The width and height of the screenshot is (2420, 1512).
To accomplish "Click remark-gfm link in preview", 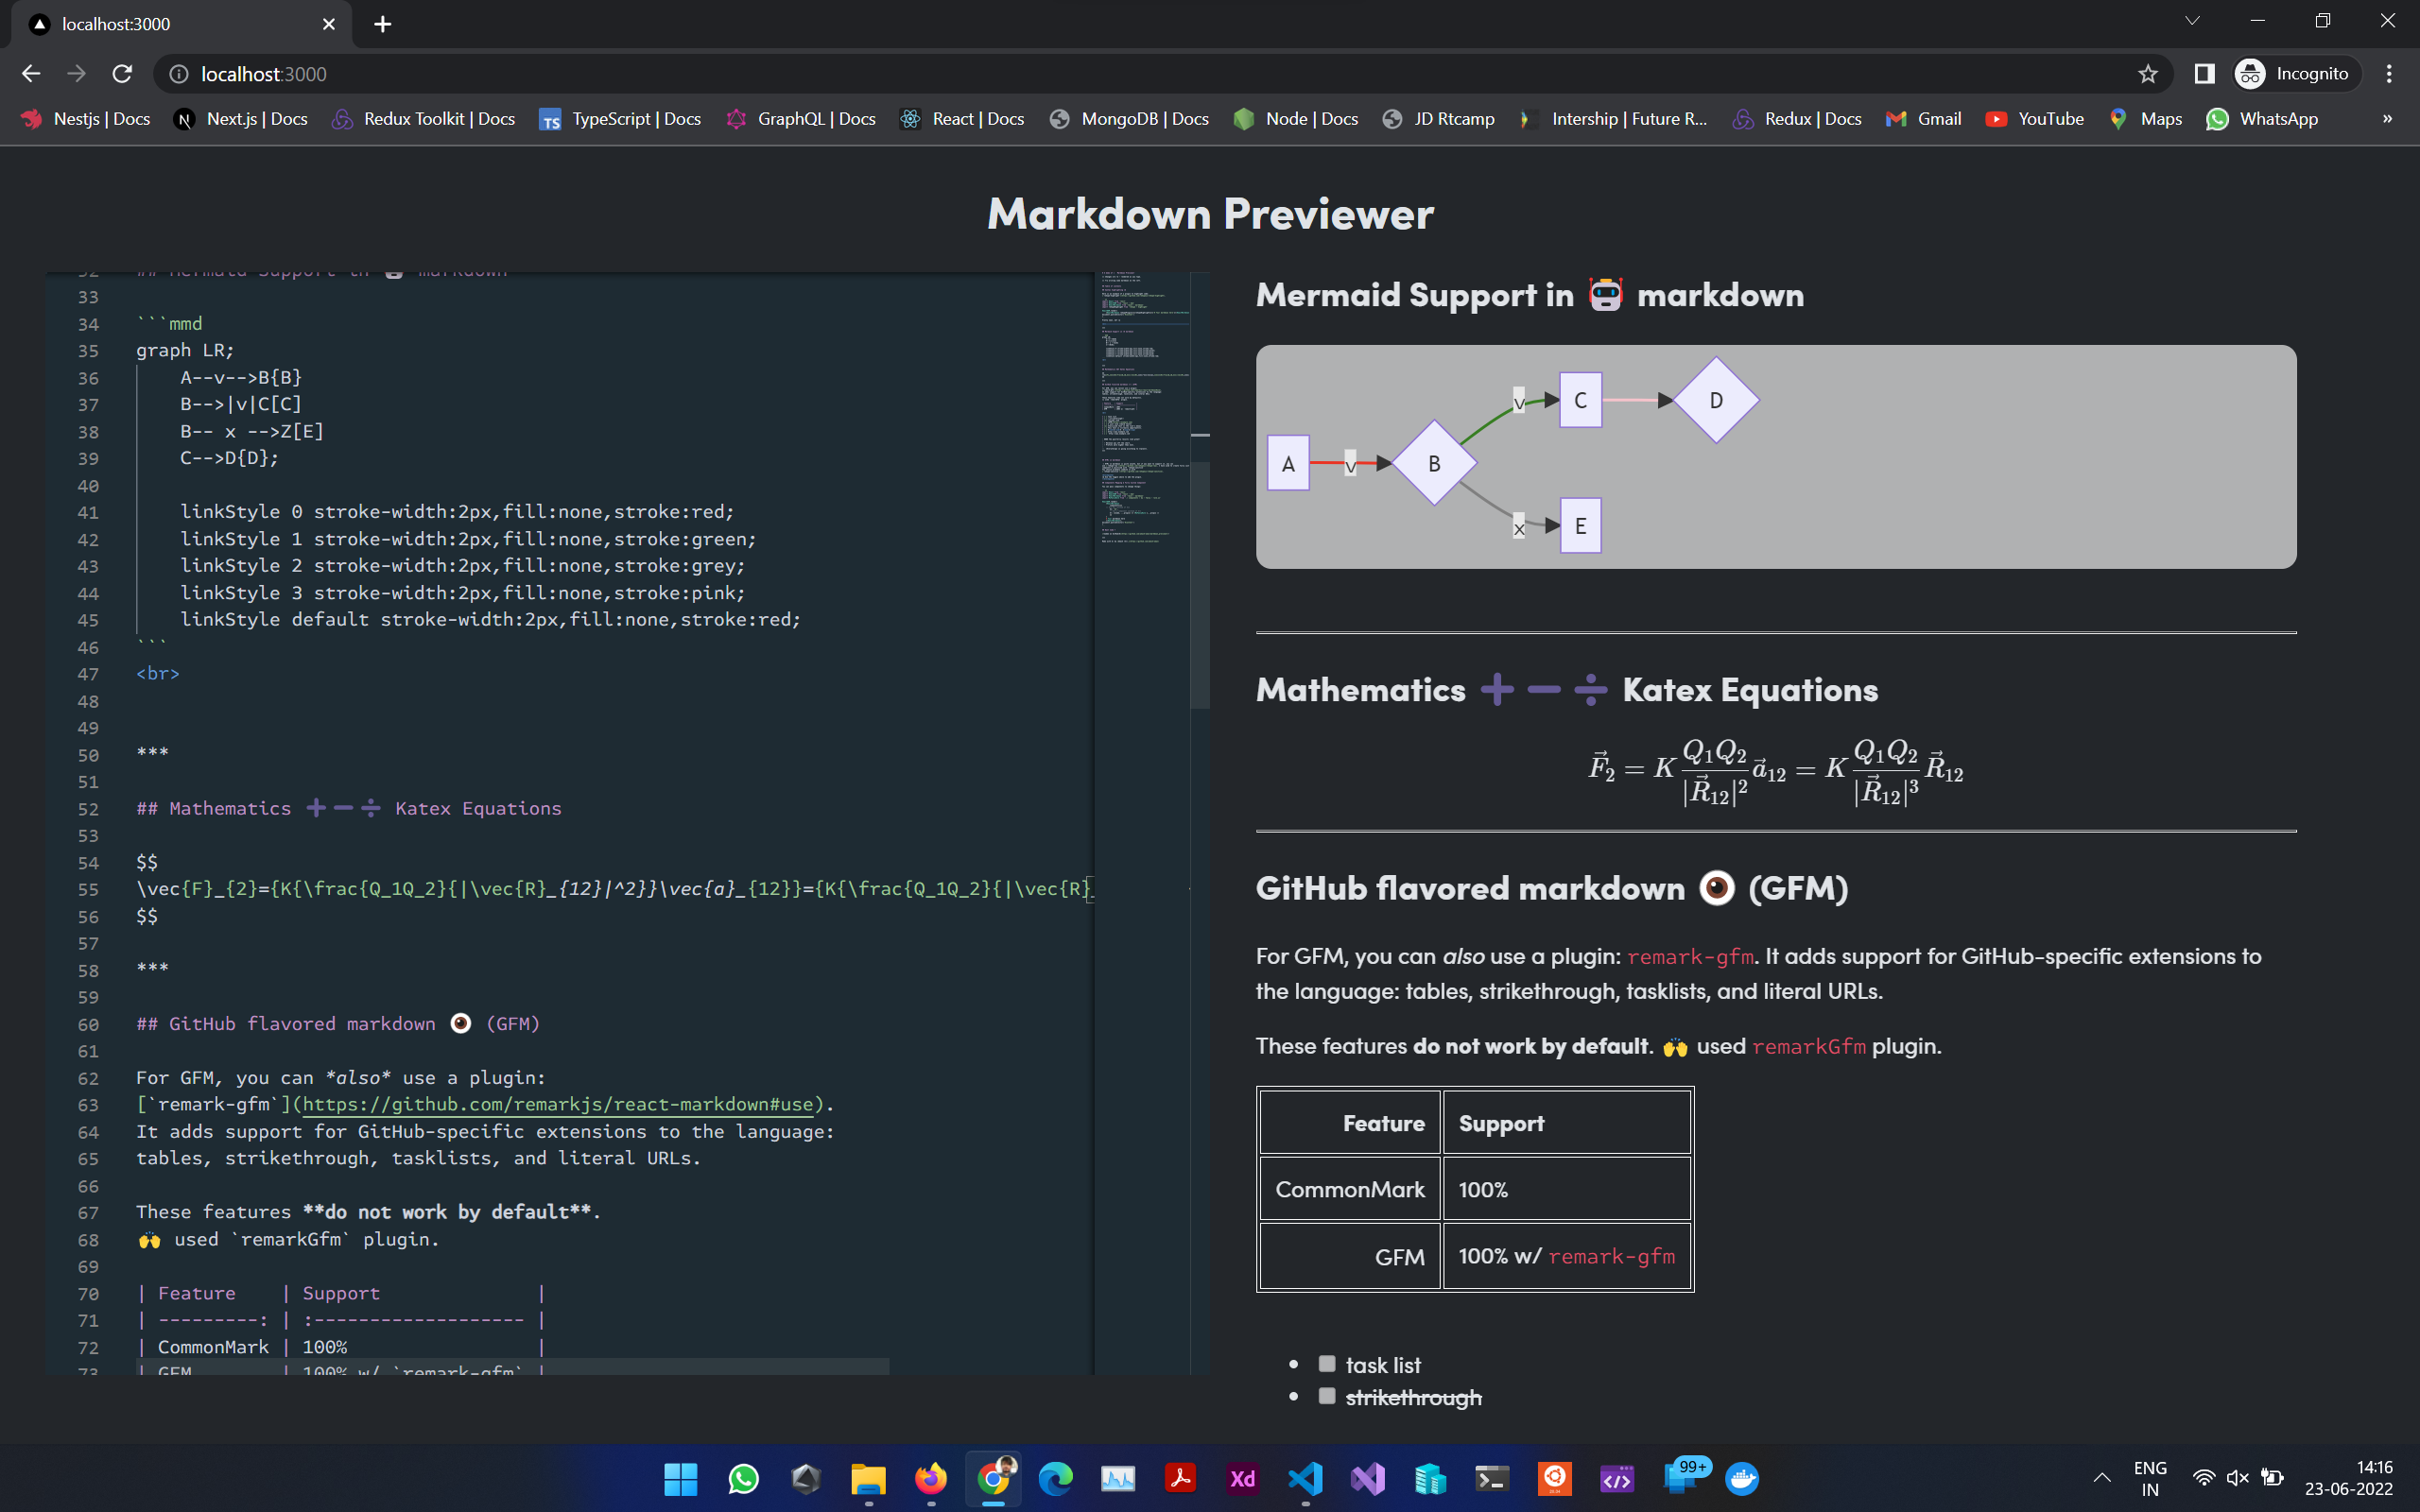I will (x=1690, y=957).
